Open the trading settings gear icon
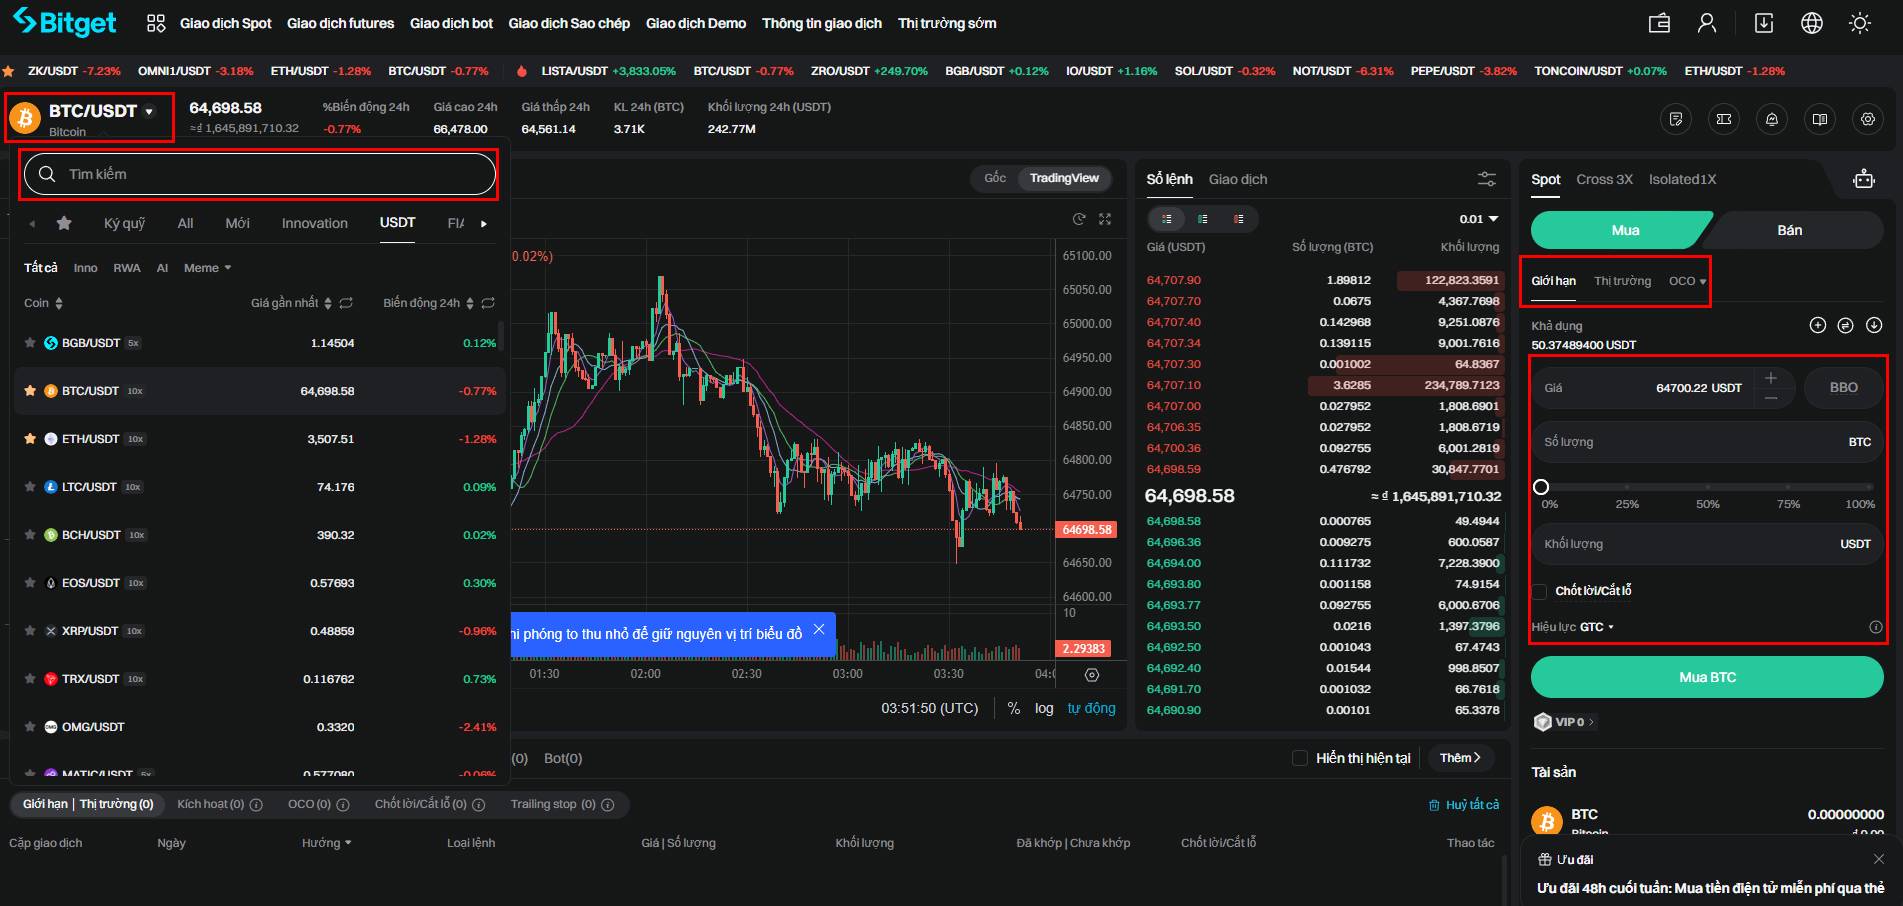Image resolution: width=1903 pixels, height=906 pixels. click(x=1868, y=119)
